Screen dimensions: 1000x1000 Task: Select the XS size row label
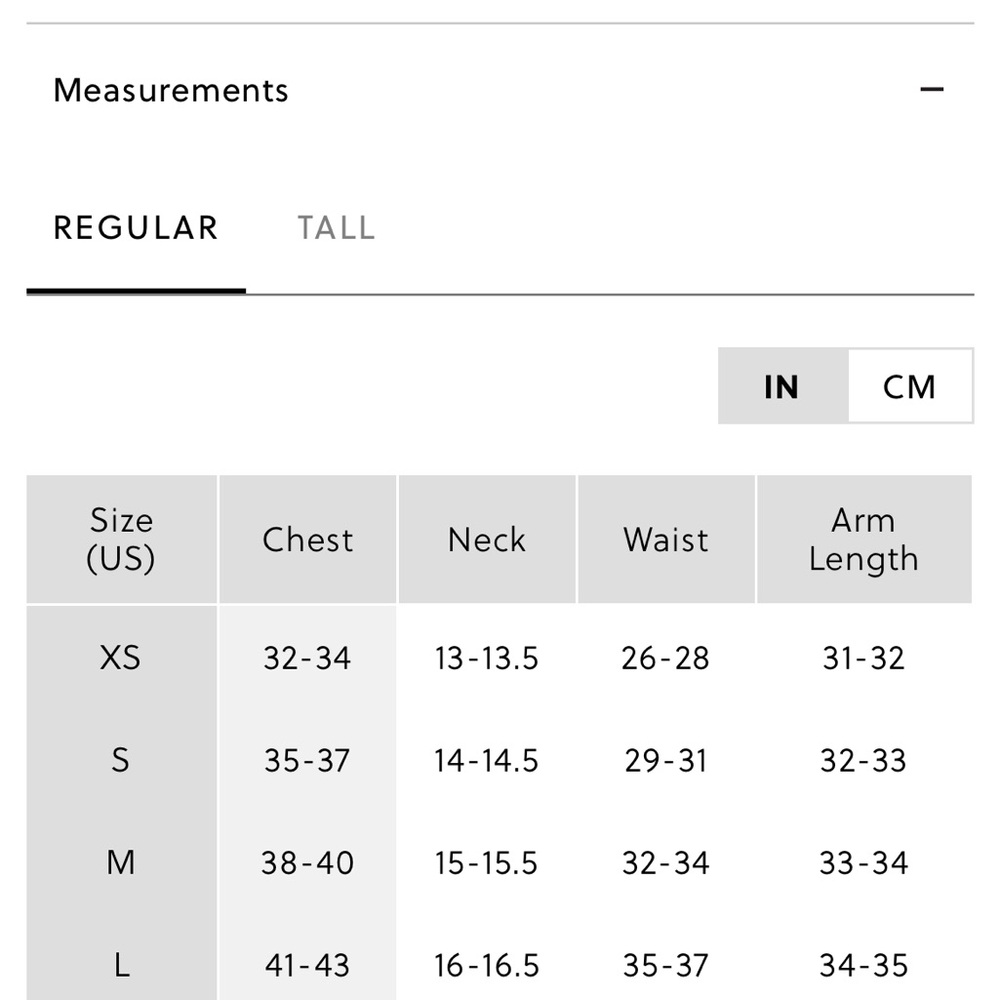coord(121,657)
